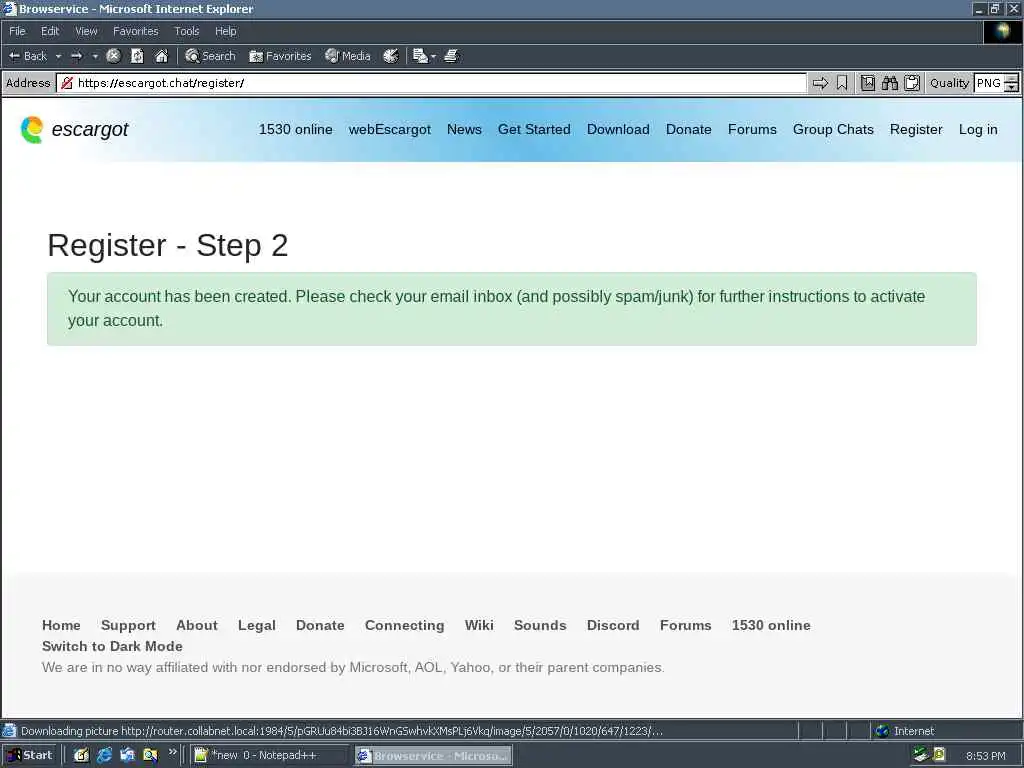Click Donate in the footer
The image size is (1024, 768).
tap(320, 625)
